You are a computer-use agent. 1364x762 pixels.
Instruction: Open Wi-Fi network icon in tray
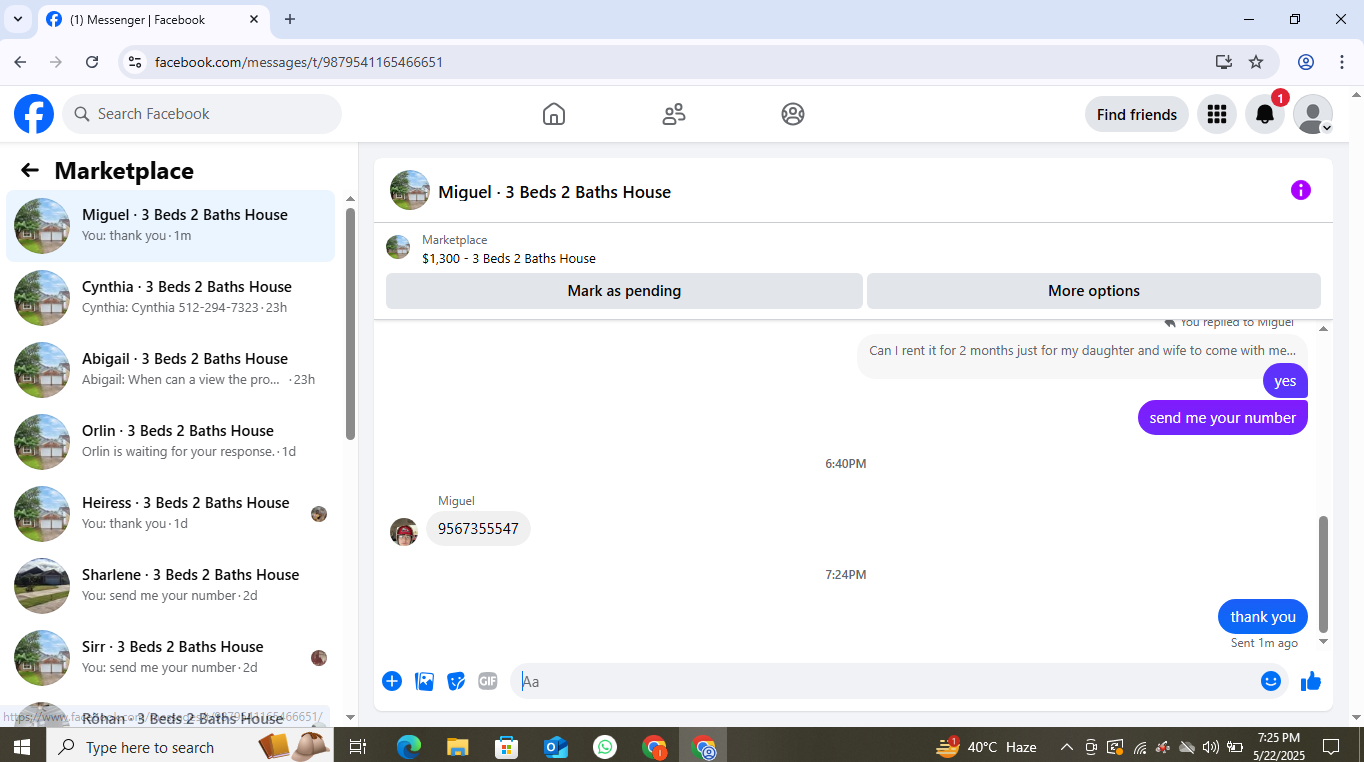pyautogui.click(x=1140, y=747)
